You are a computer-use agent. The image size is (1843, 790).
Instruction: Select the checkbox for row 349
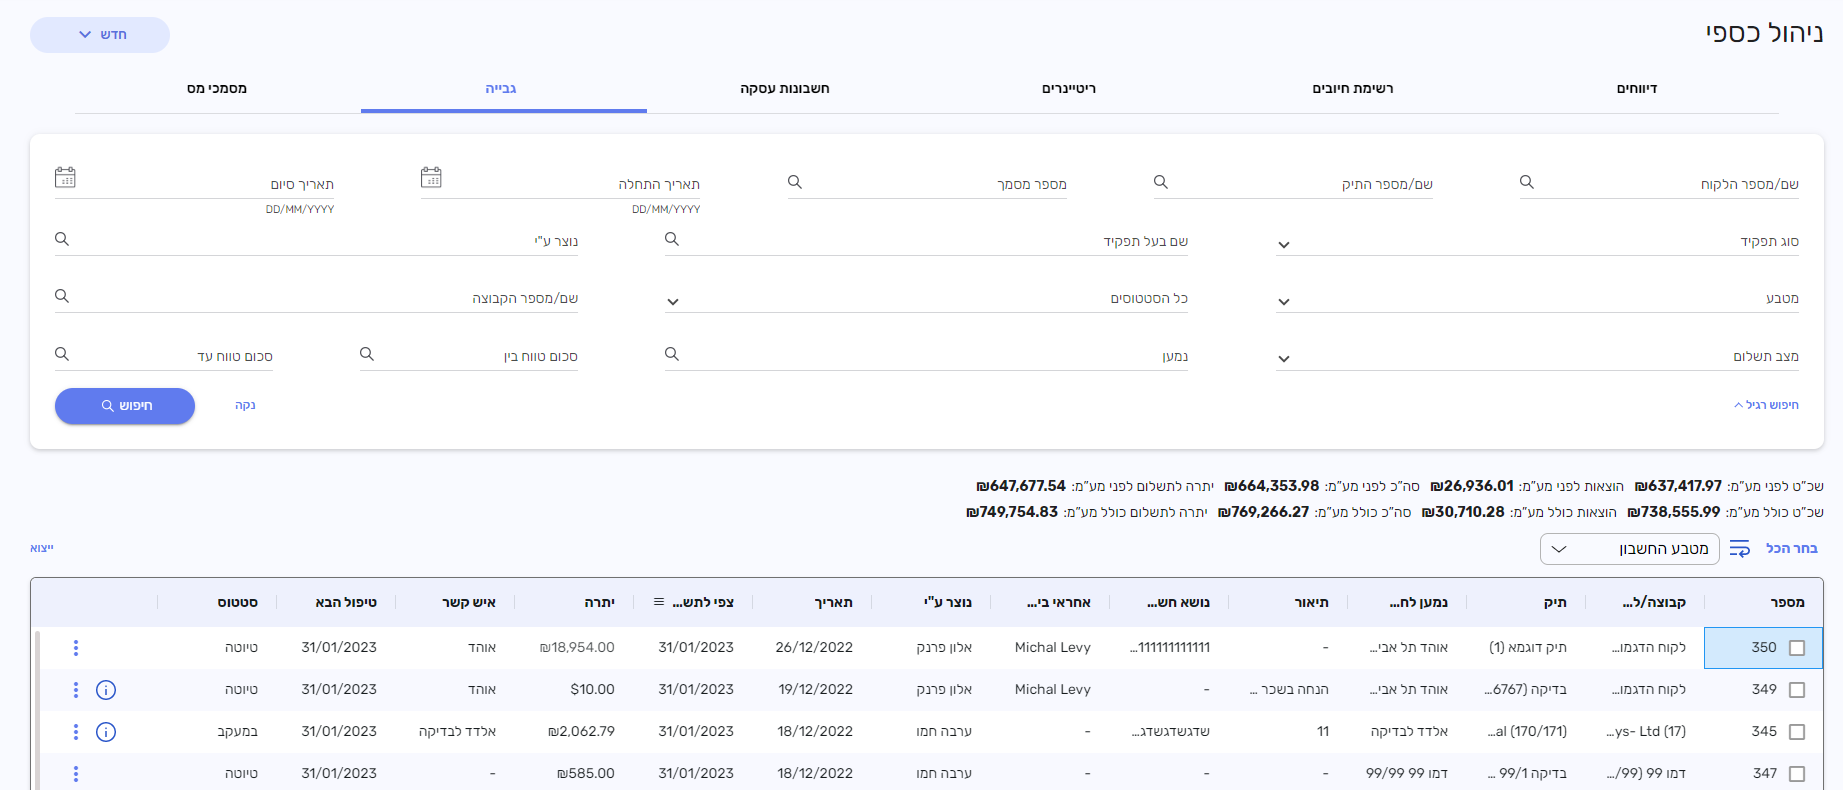1796,690
